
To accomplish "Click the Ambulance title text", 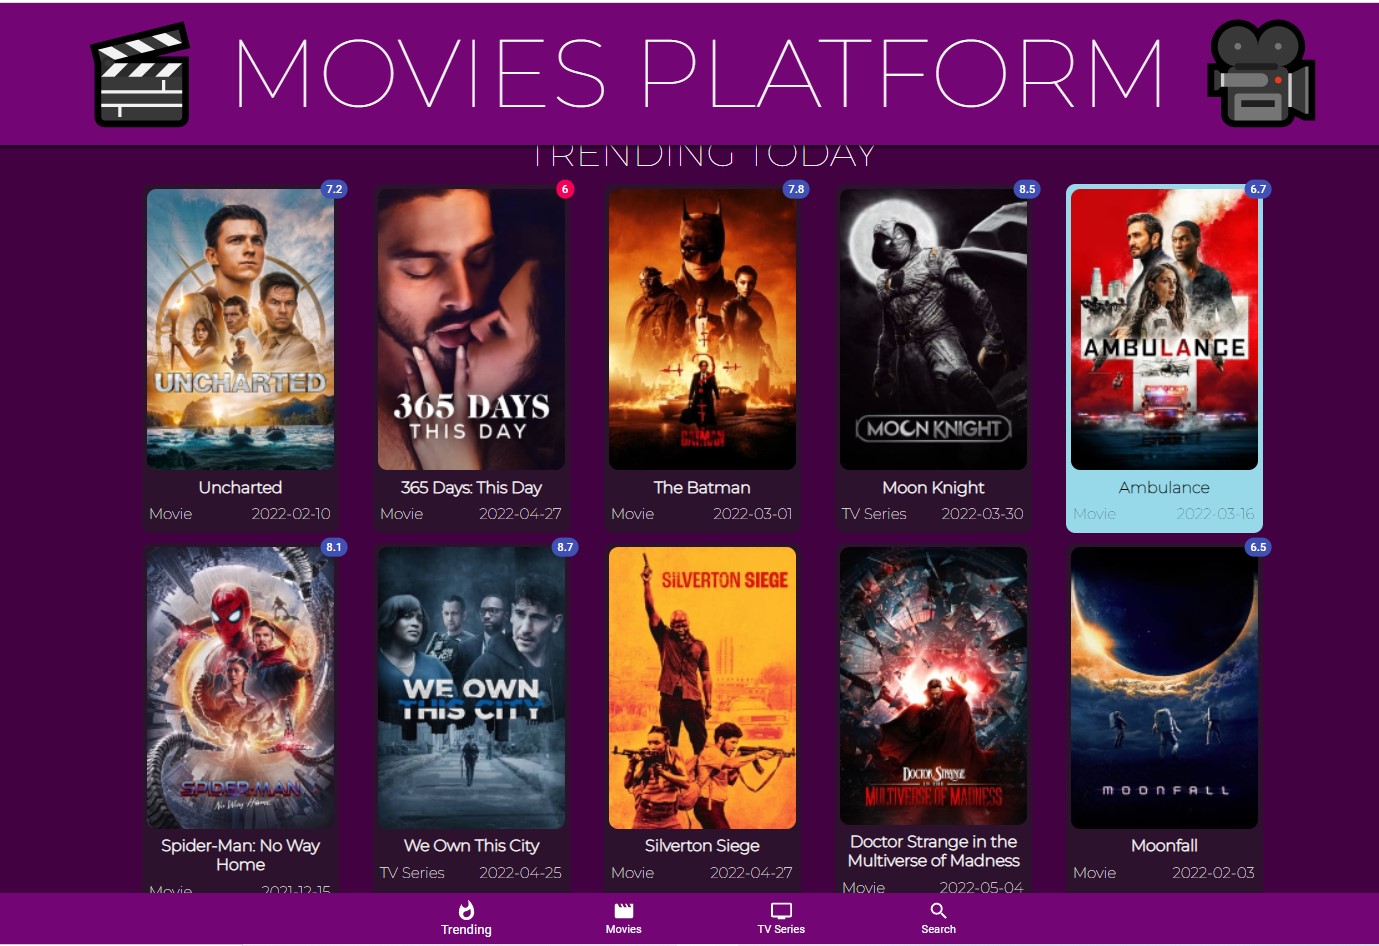I will coord(1164,487).
